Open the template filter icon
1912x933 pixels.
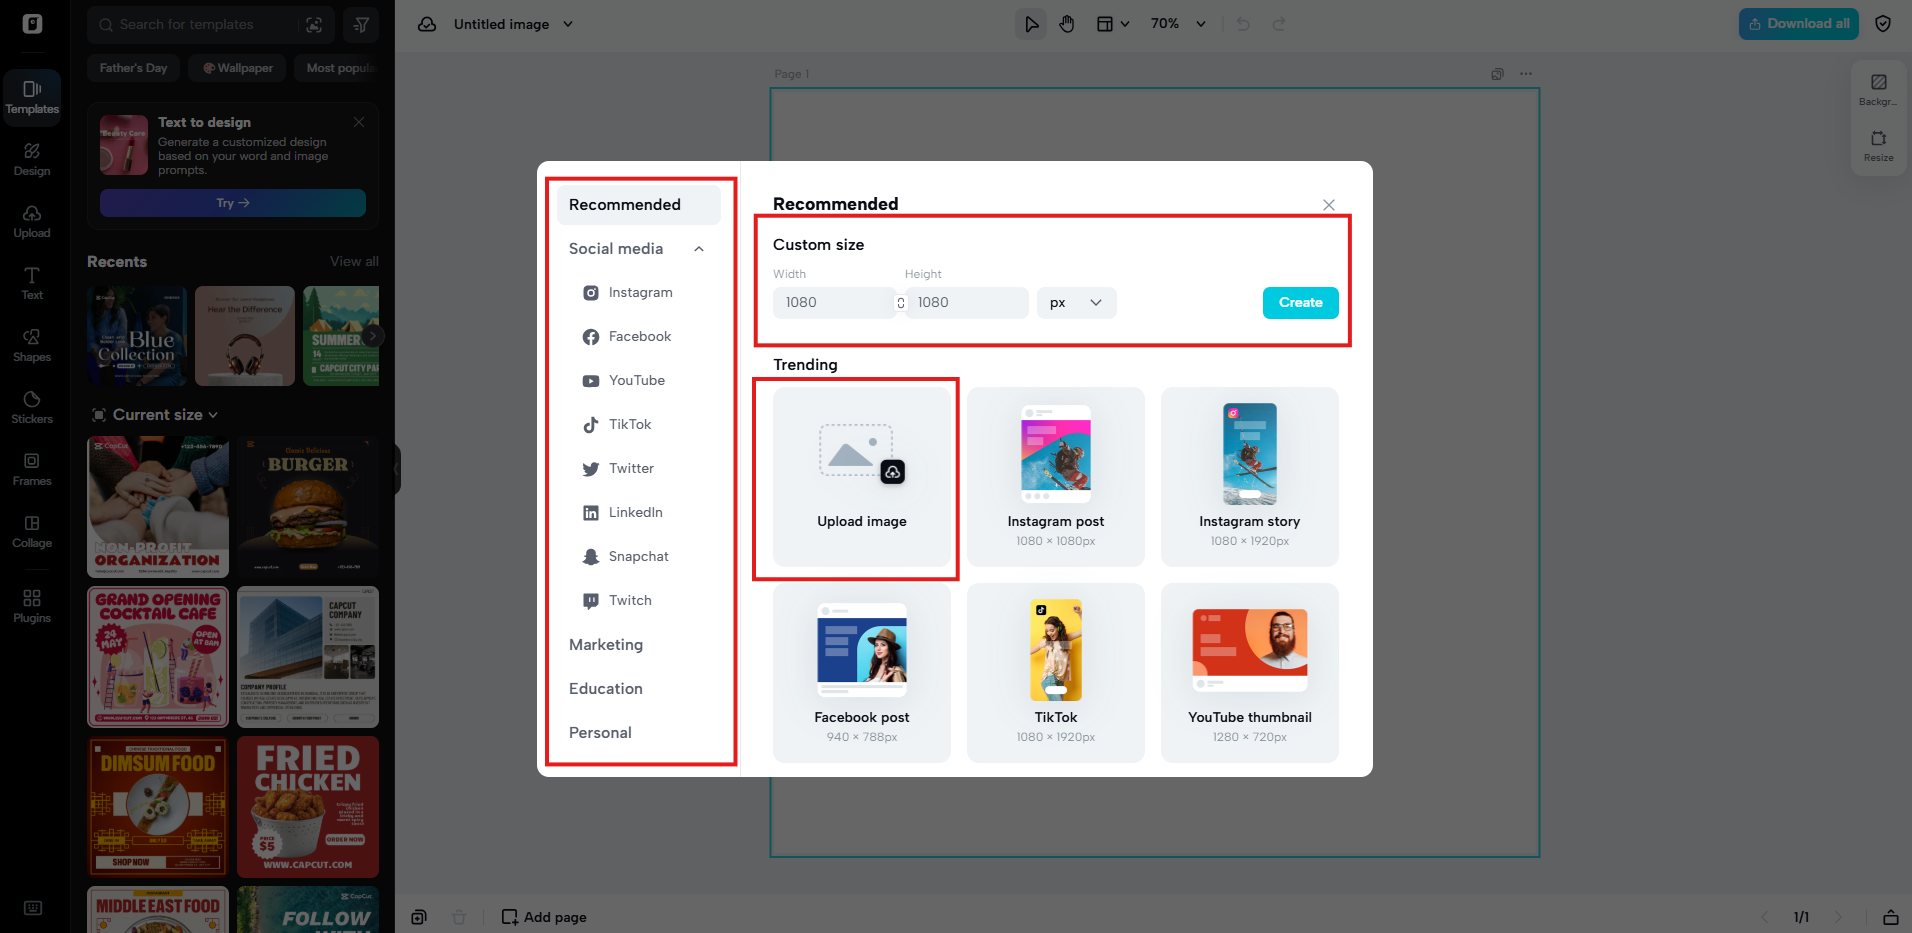(x=361, y=25)
